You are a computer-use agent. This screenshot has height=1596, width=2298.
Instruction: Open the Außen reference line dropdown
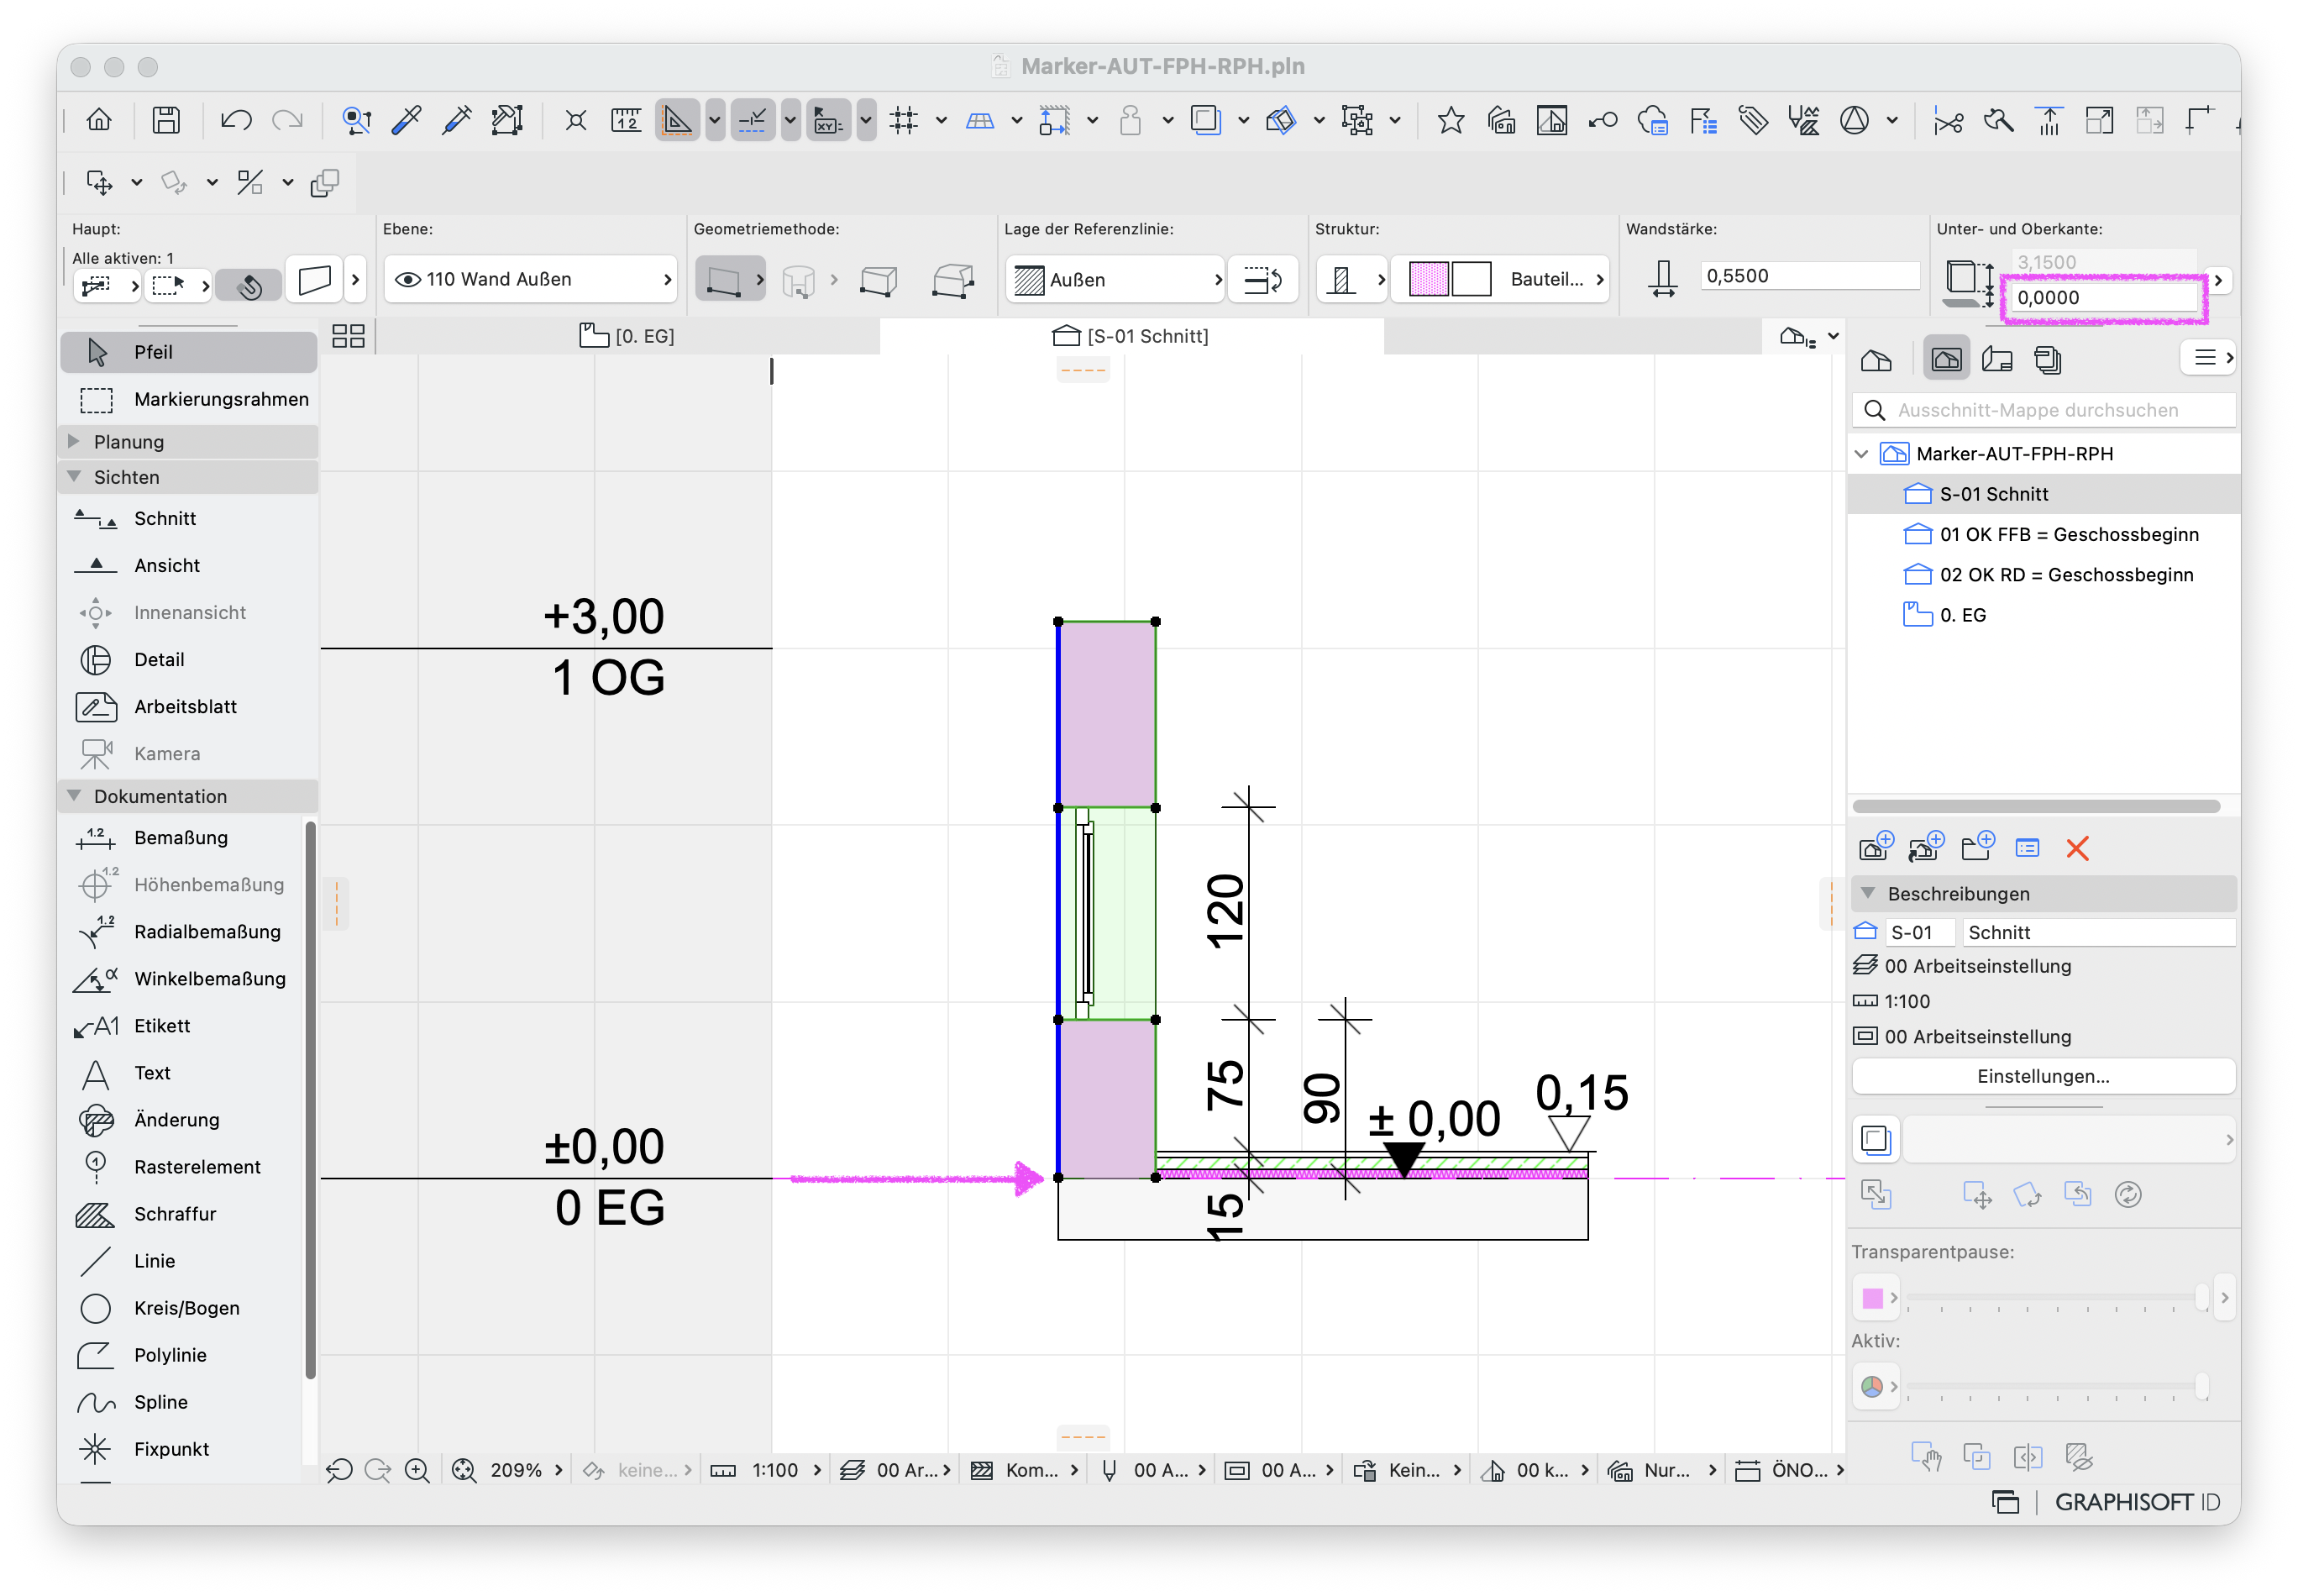coord(1114,279)
